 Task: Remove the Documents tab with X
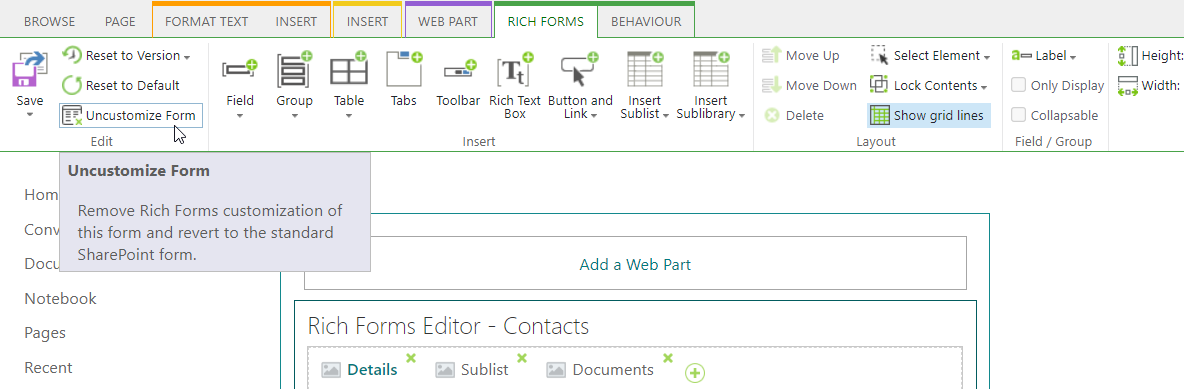click(668, 358)
